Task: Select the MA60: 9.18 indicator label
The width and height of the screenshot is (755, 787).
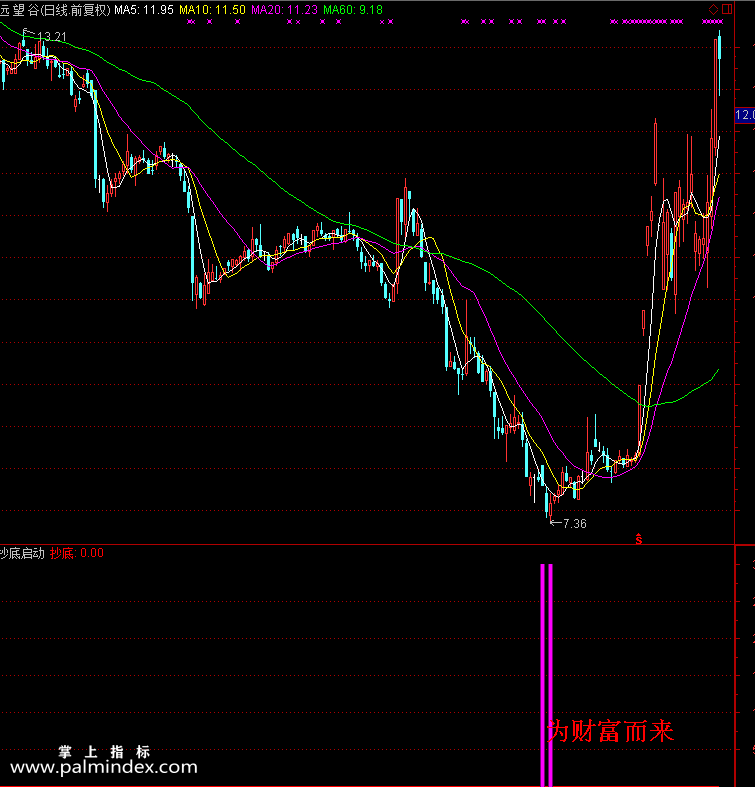Action: (353, 10)
